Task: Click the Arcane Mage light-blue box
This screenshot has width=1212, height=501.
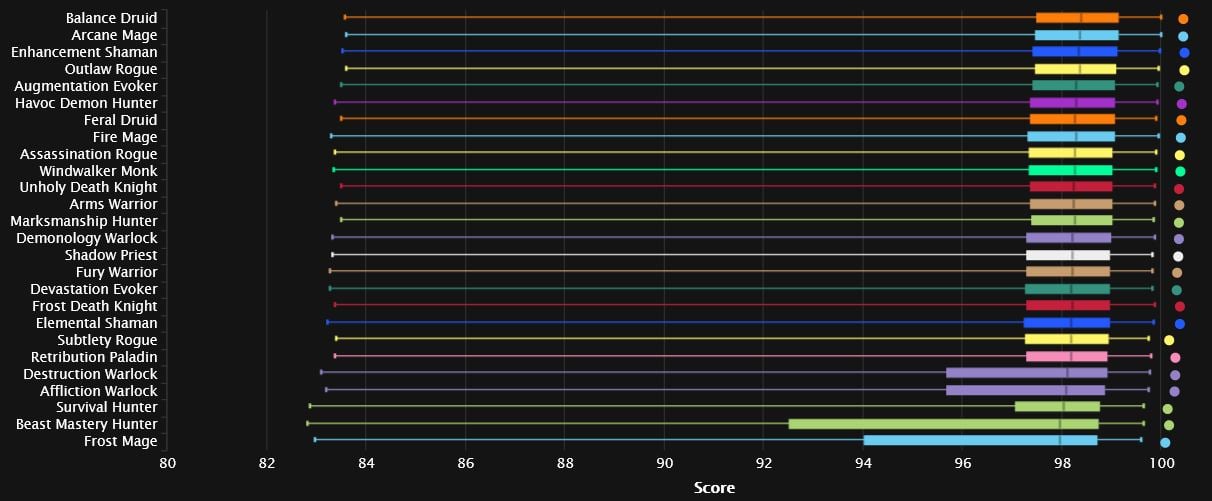Action: pos(1077,35)
